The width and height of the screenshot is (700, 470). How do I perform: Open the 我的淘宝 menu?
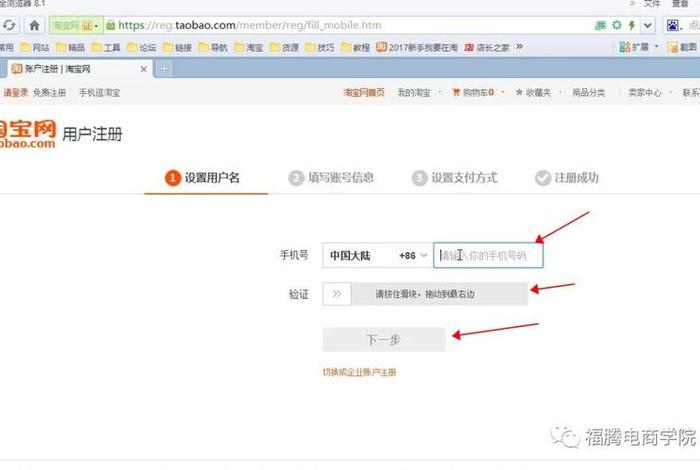coord(414,93)
